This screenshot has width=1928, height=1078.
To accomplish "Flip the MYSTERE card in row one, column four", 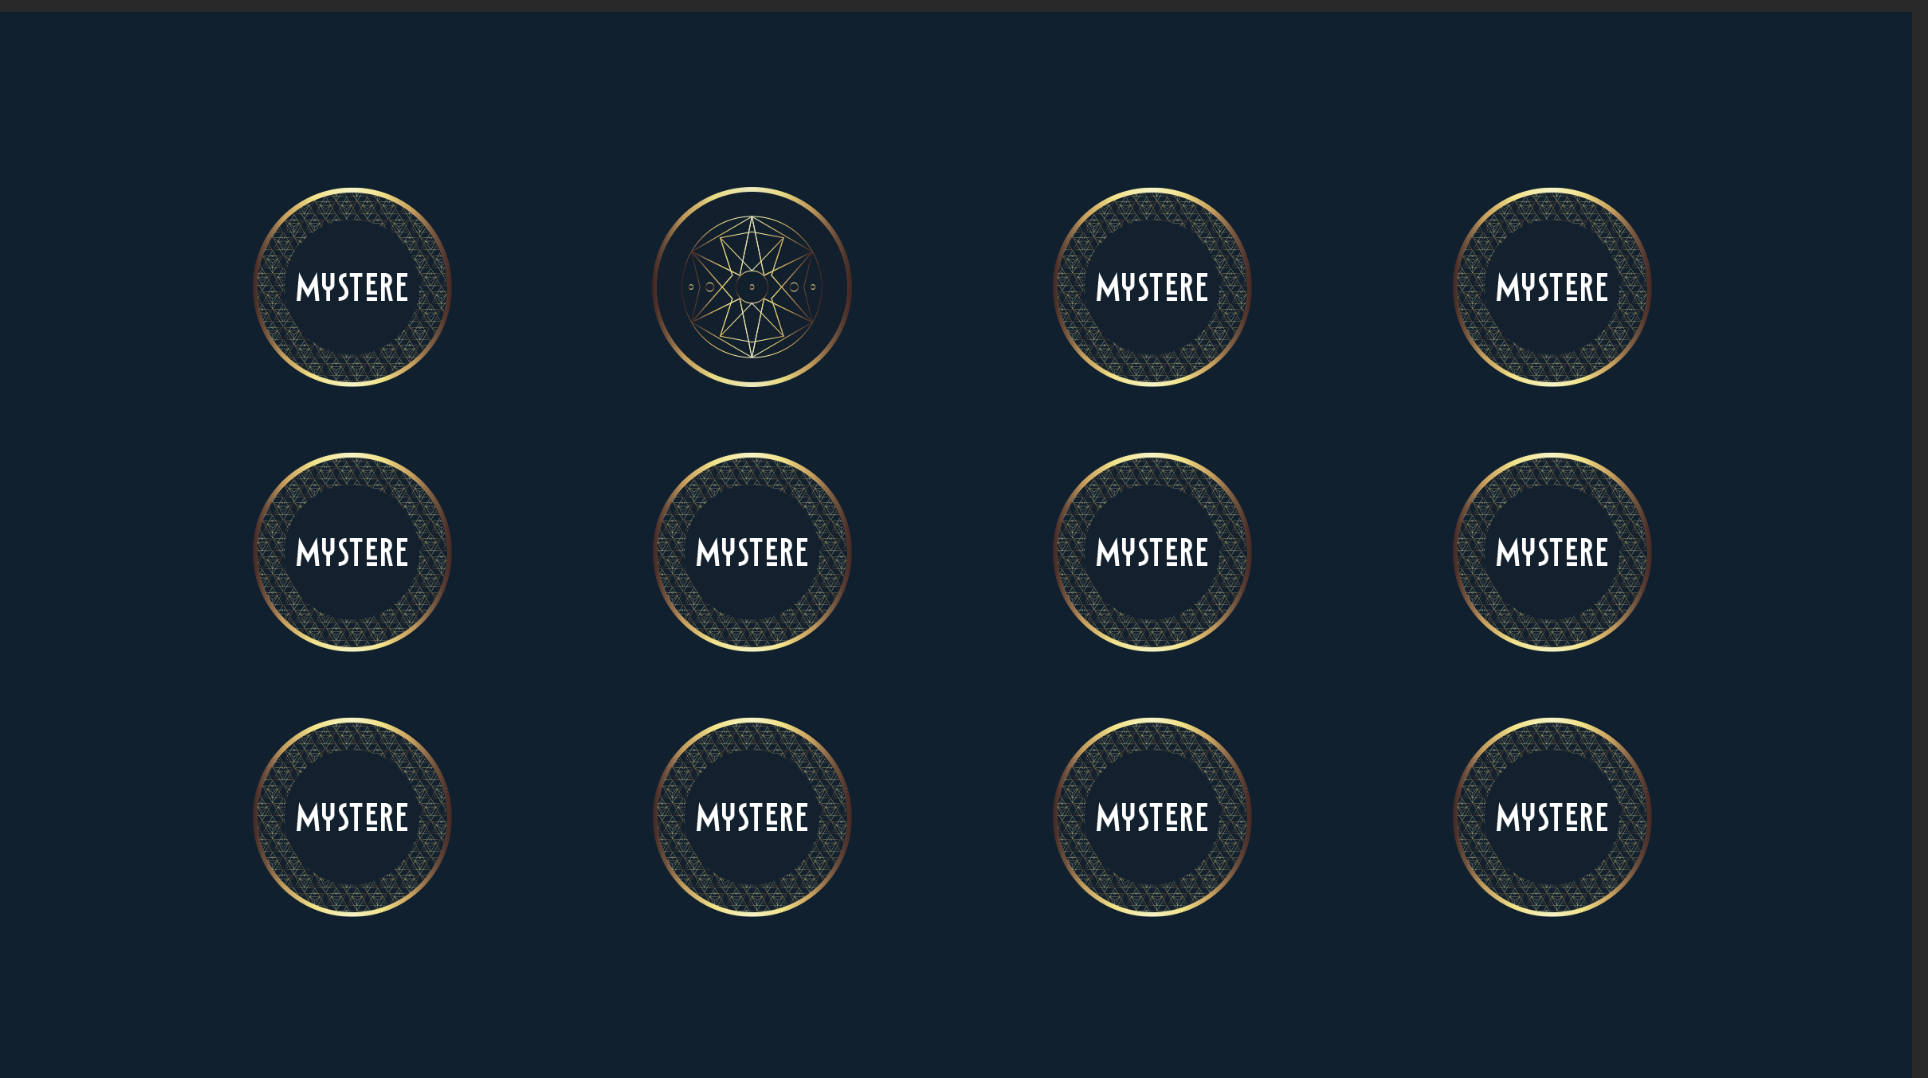I will pyautogui.click(x=1552, y=287).
